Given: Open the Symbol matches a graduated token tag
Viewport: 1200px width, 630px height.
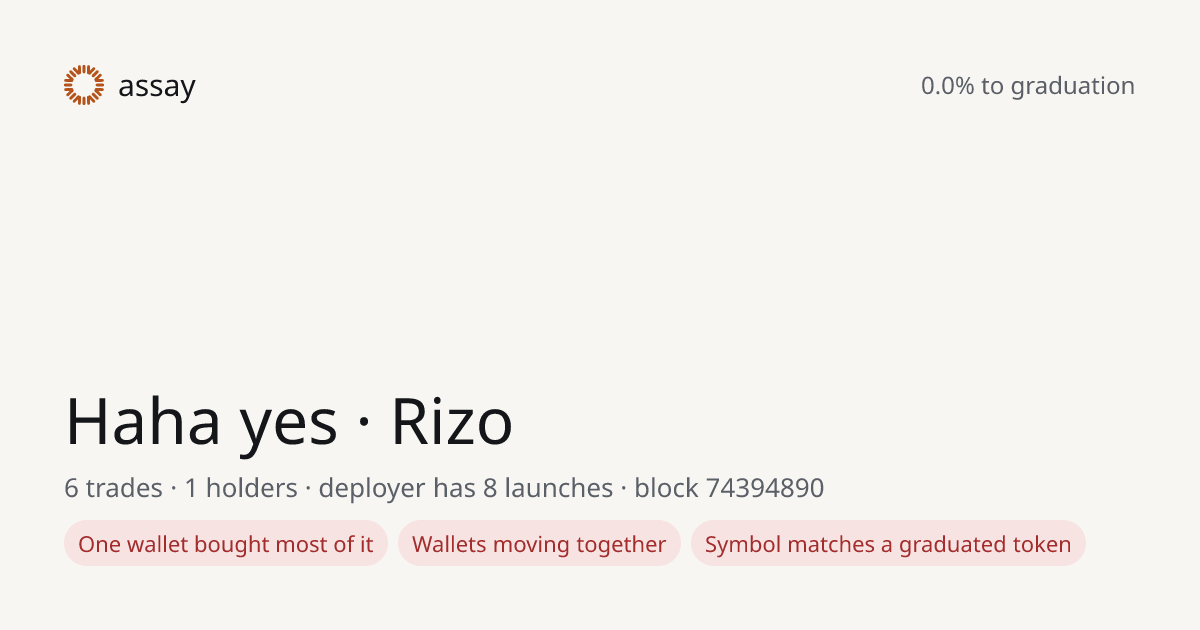Looking at the screenshot, I should tap(888, 544).
